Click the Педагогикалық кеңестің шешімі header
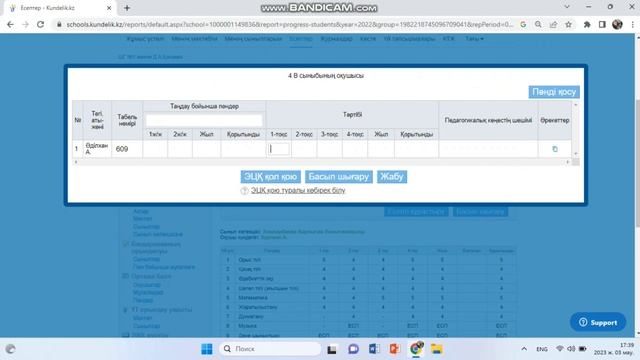The height and width of the screenshot is (360, 640). click(488, 120)
